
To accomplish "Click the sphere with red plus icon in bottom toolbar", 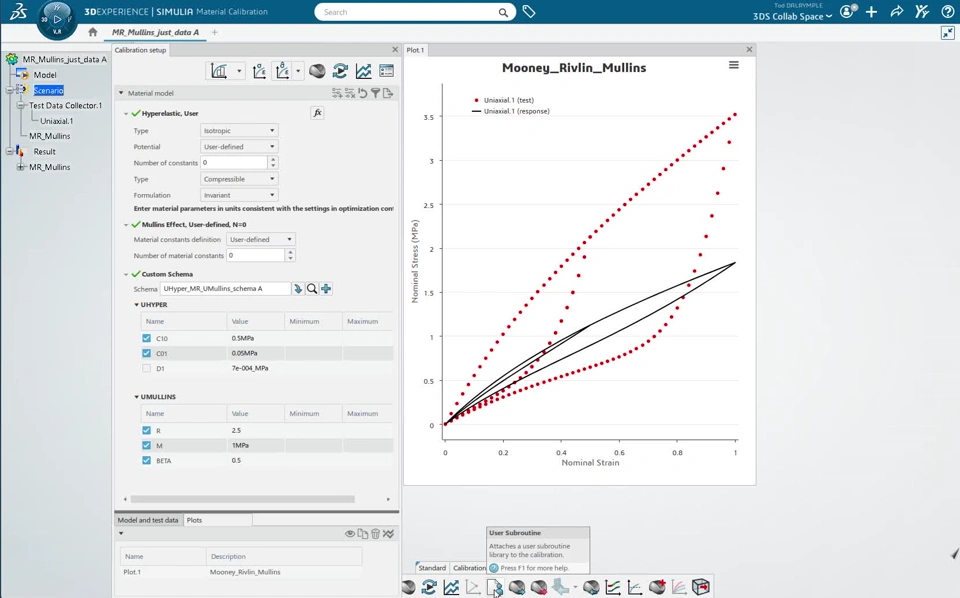I will (x=657, y=588).
